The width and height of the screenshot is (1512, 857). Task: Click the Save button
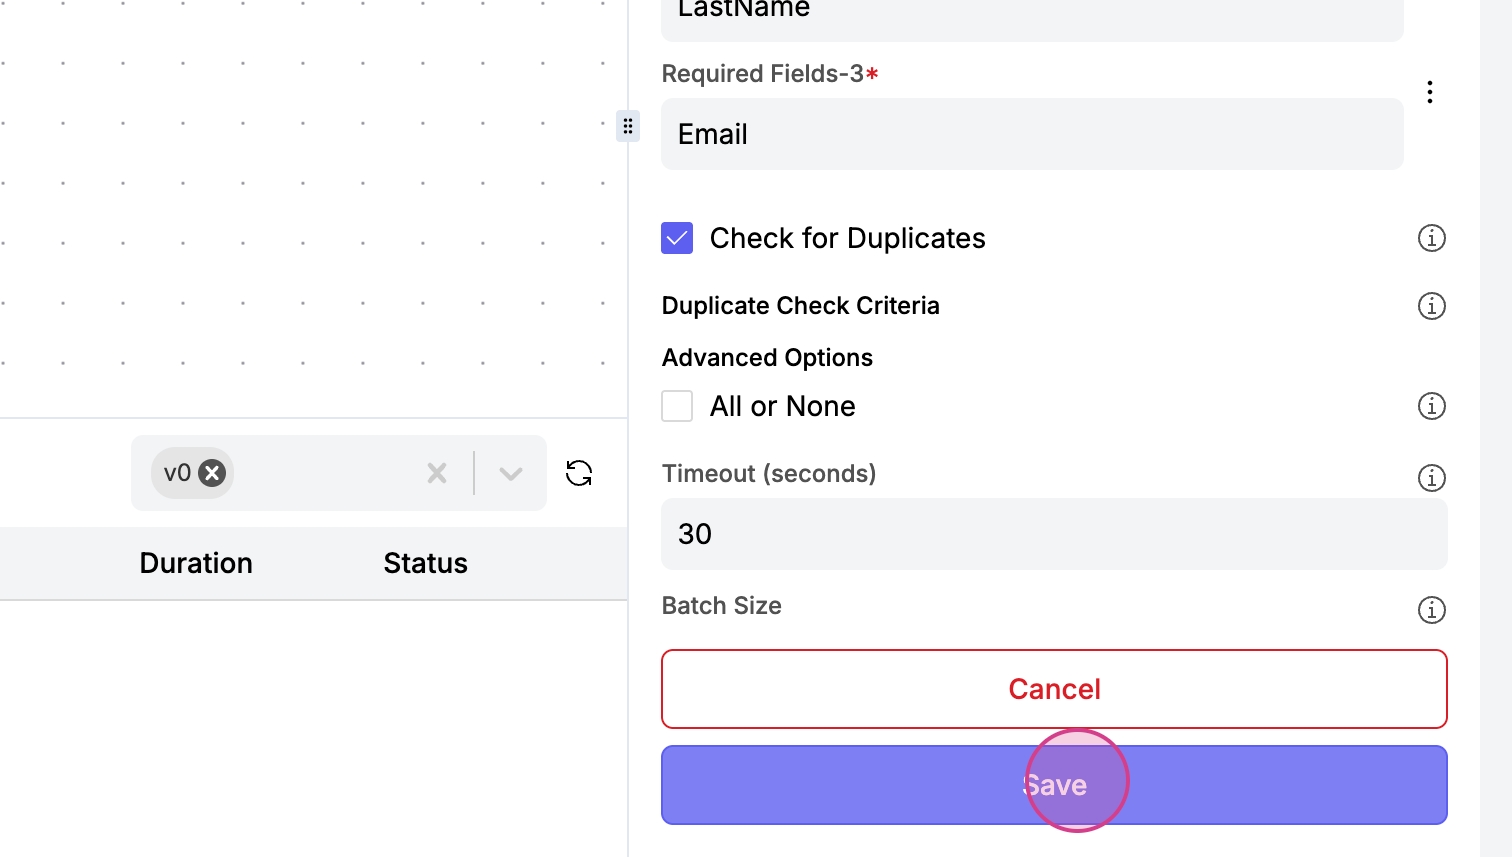coord(1054,785)
